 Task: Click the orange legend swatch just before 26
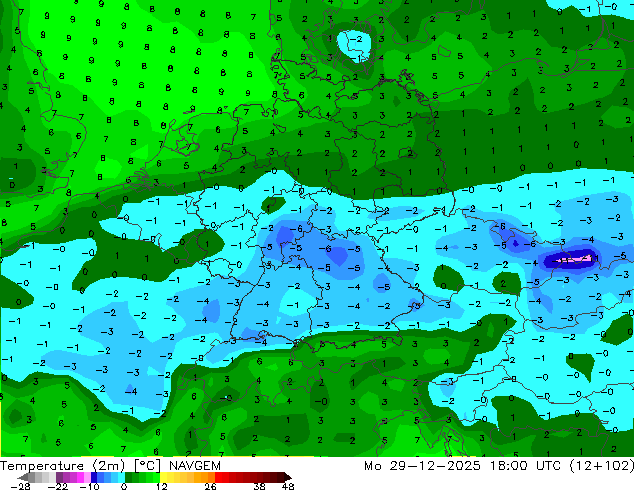pos(211,477)
